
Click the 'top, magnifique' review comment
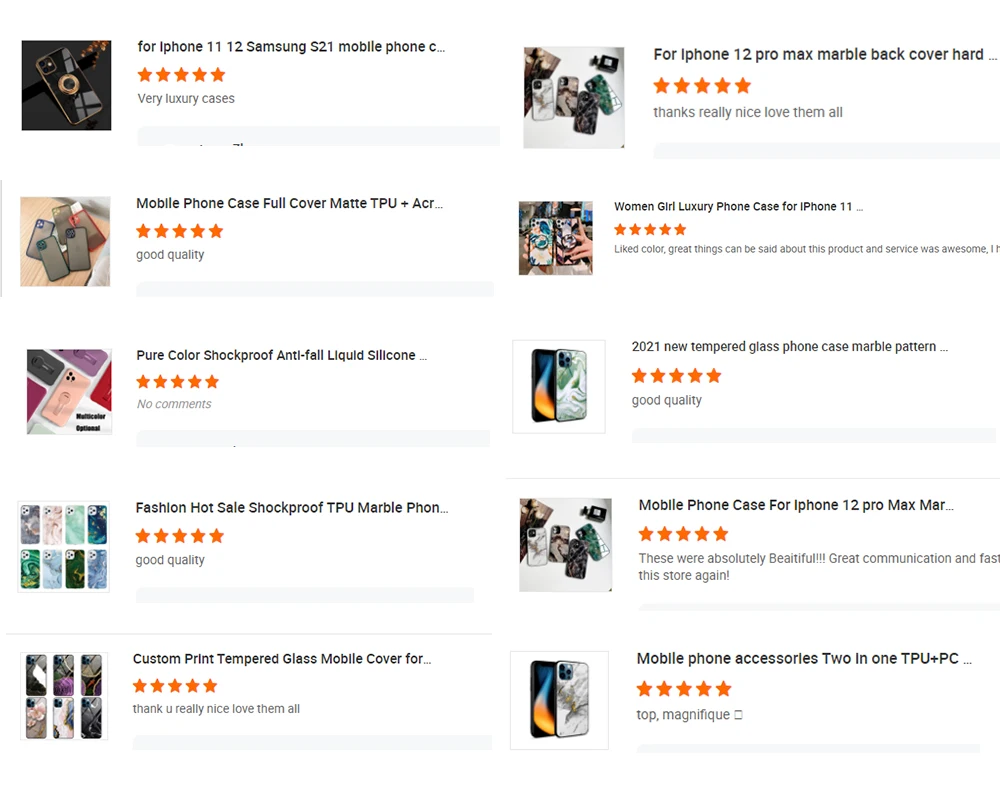pyautogui.click(x=689, y=715)
